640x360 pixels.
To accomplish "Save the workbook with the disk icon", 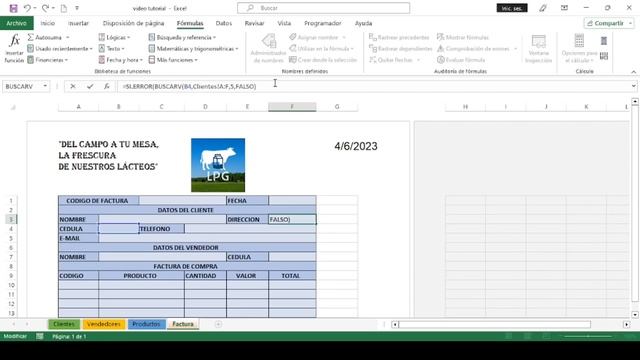I will (x=13, y=8).
